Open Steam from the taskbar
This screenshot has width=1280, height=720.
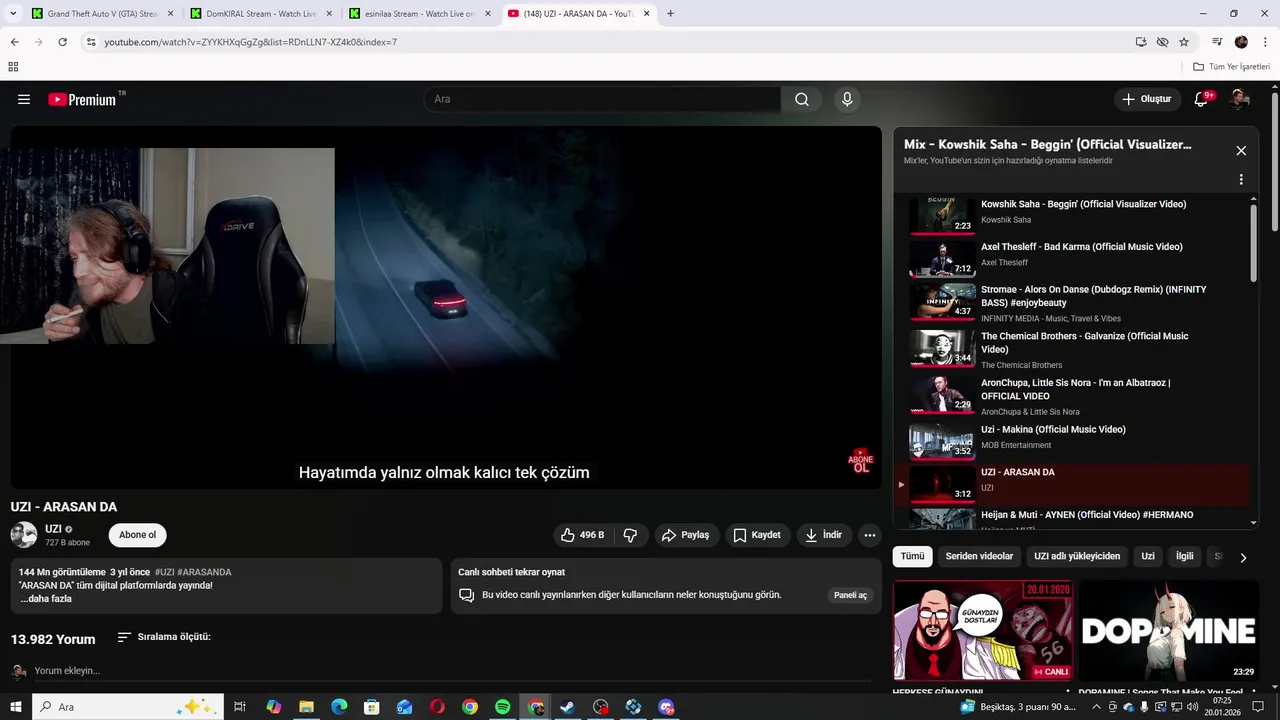[567, 707]
